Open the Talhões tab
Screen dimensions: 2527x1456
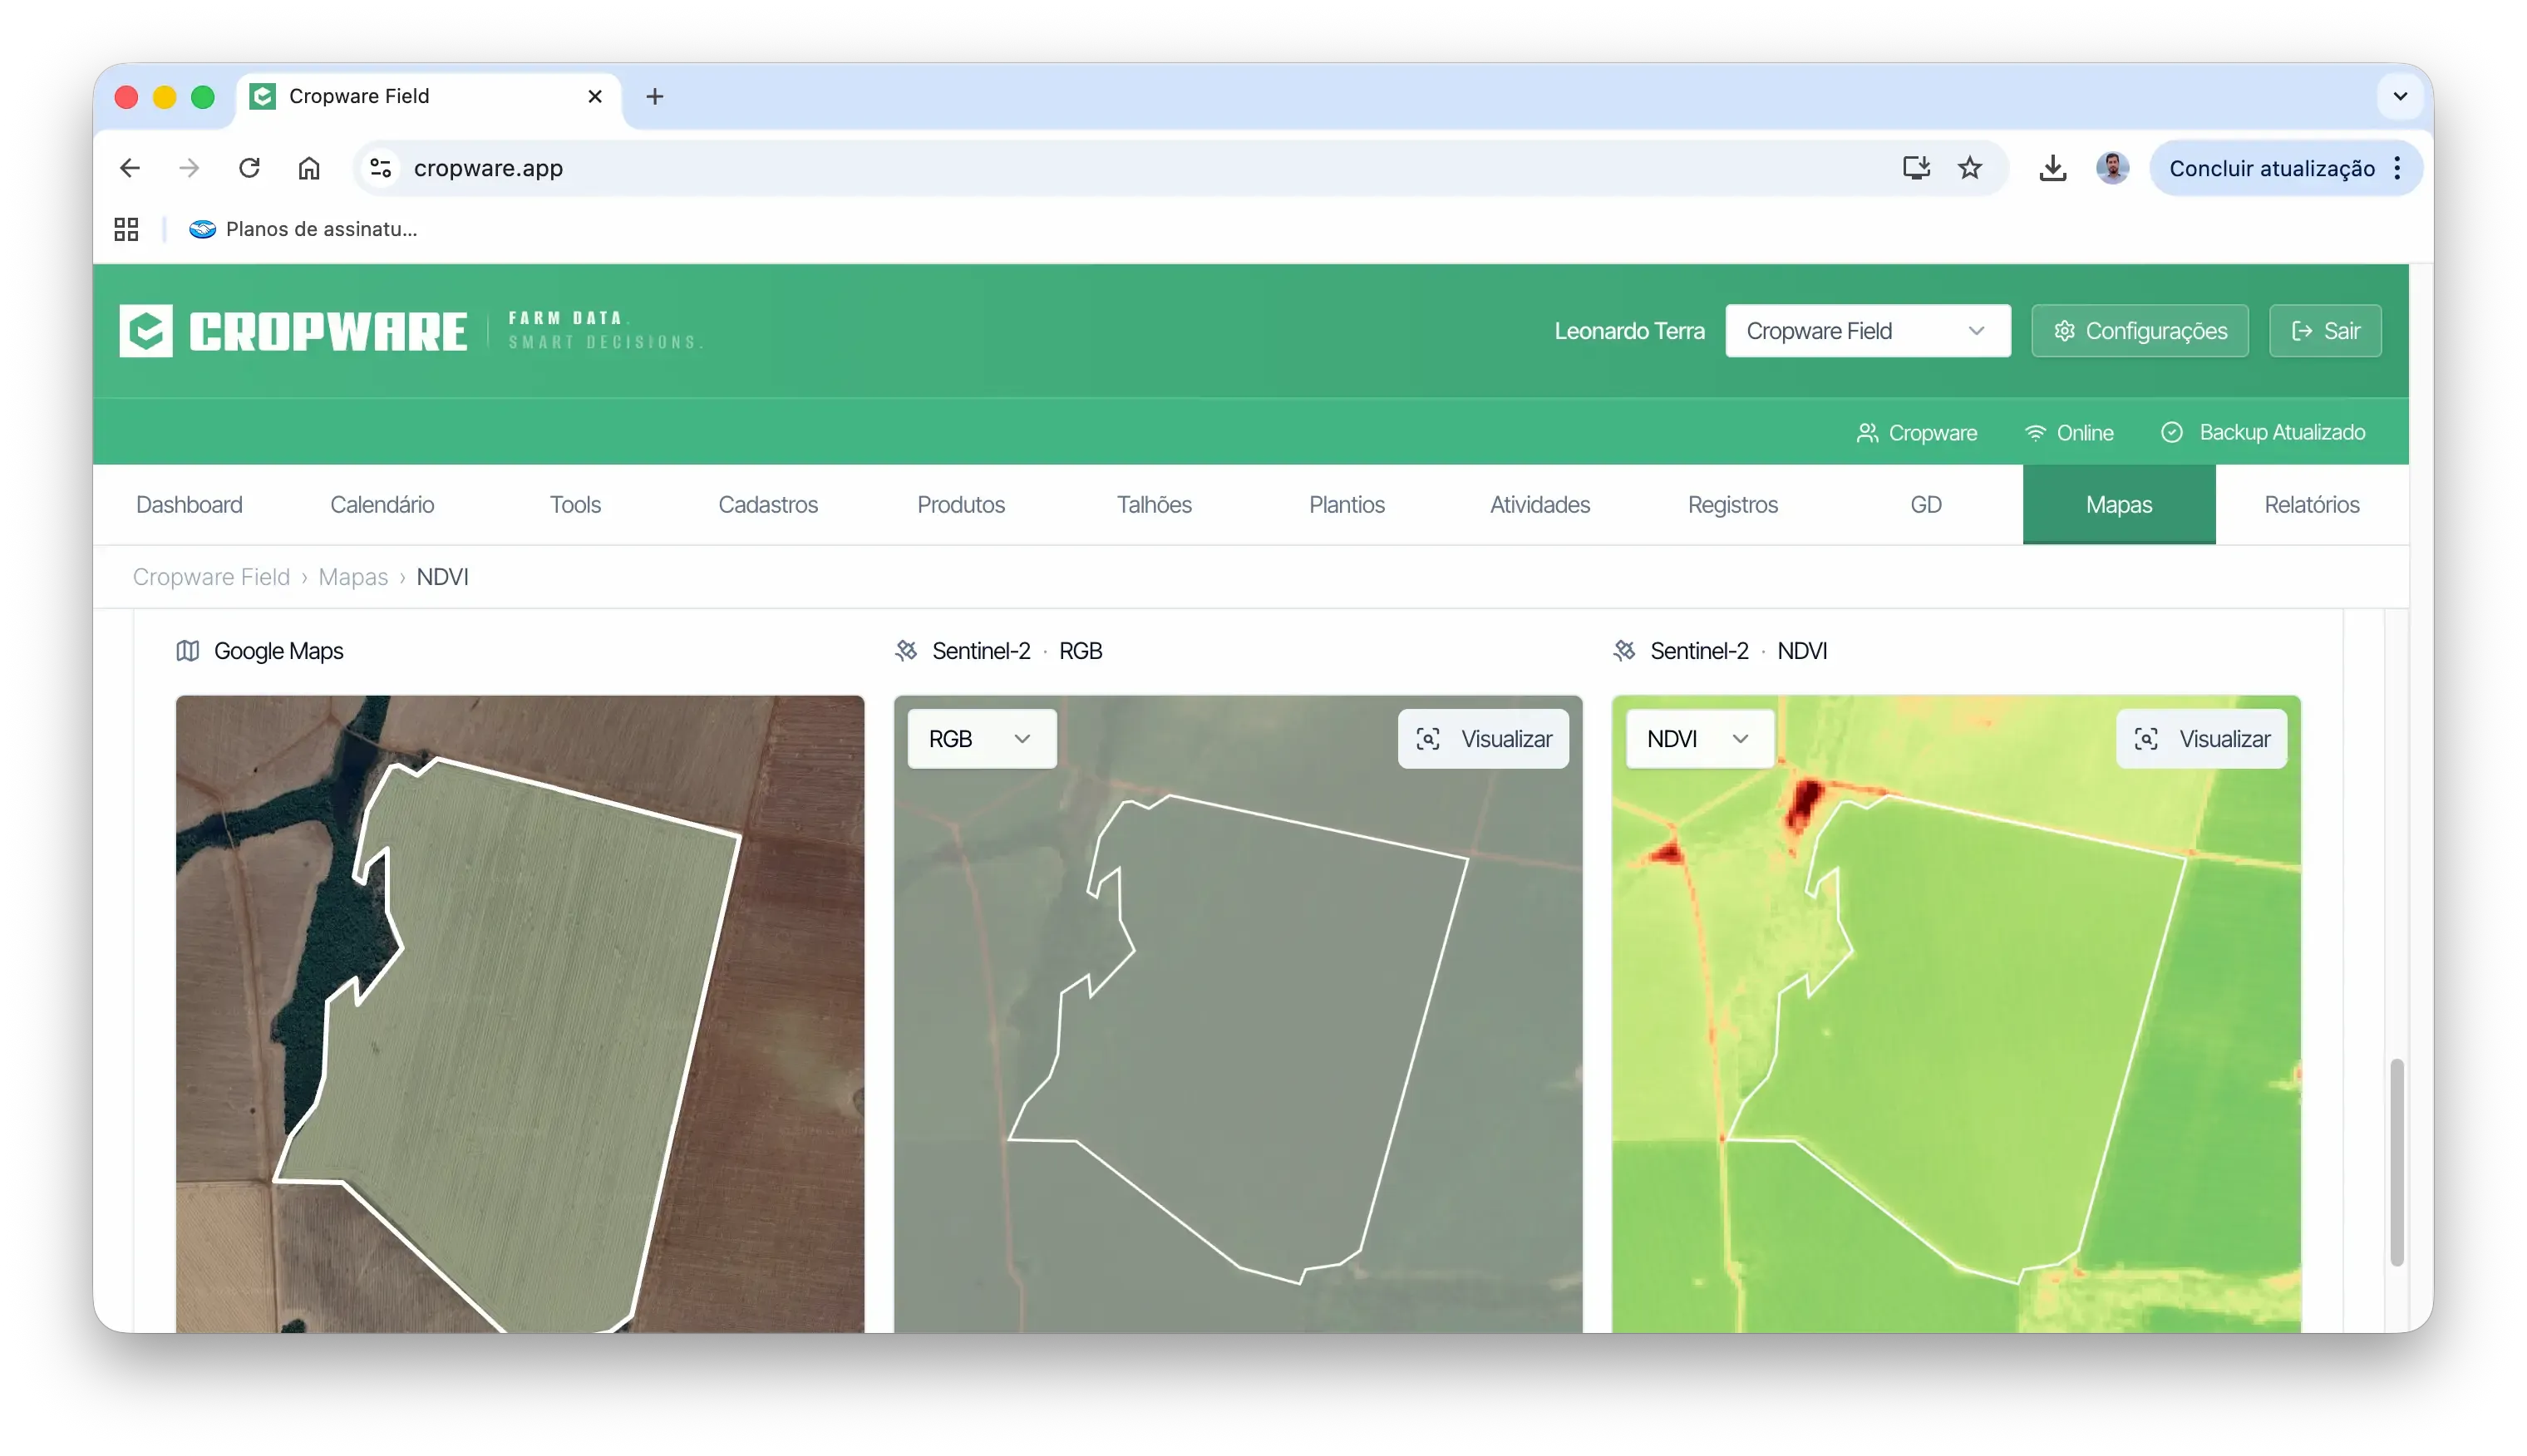1154,505
